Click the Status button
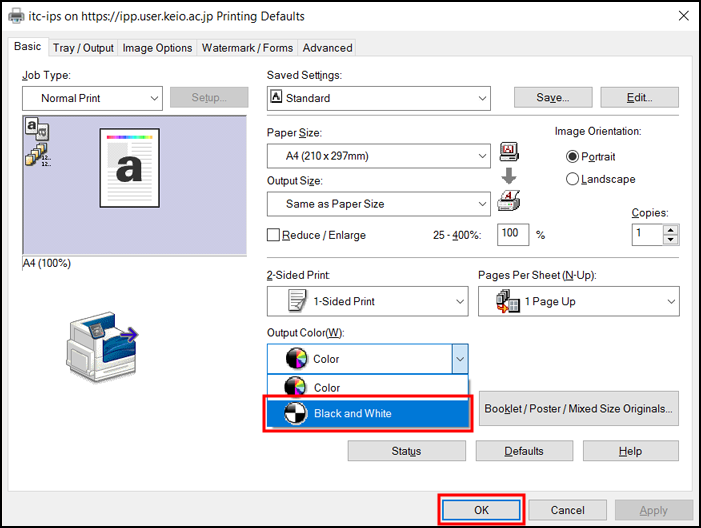Screen dimensions: 701x528 (406, 451)
